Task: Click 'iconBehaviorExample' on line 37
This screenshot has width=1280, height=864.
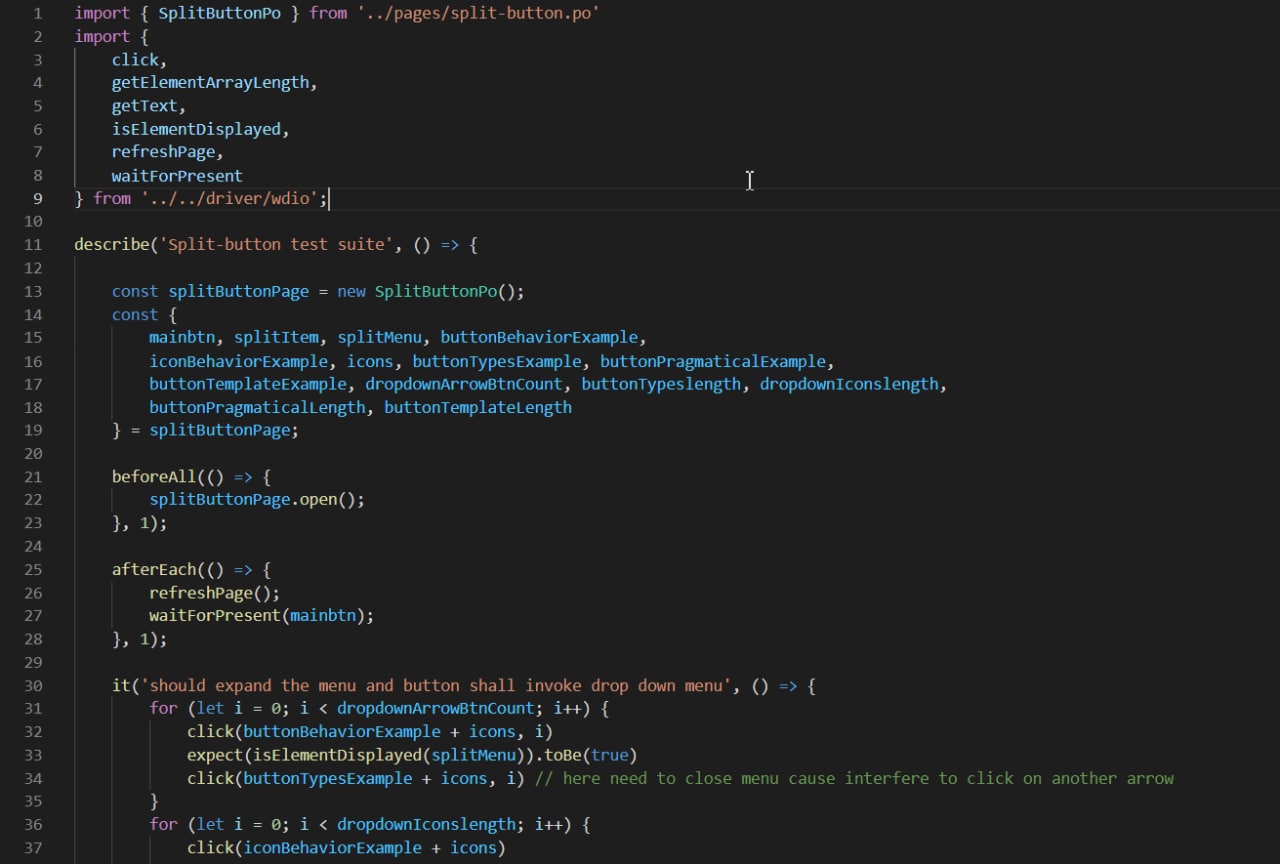Action: (332, 847)
